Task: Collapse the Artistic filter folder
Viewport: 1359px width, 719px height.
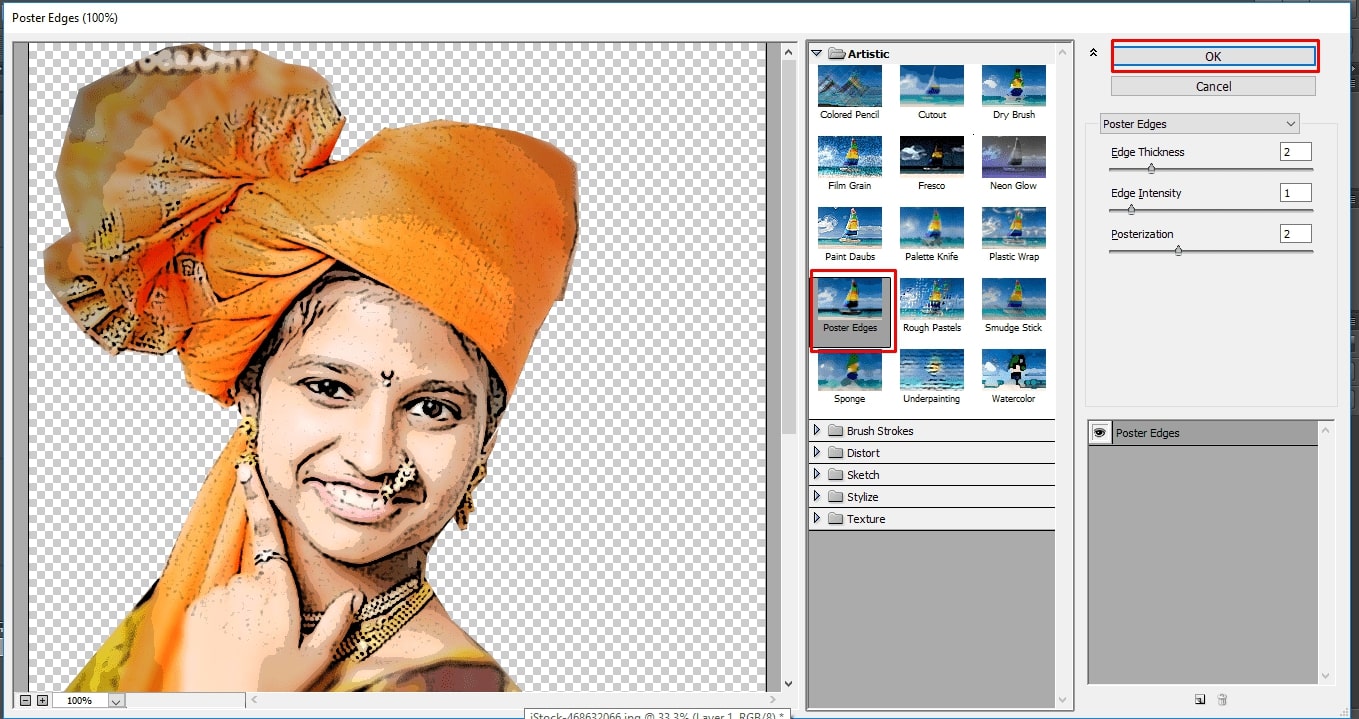Action: (x=817, y=53)
